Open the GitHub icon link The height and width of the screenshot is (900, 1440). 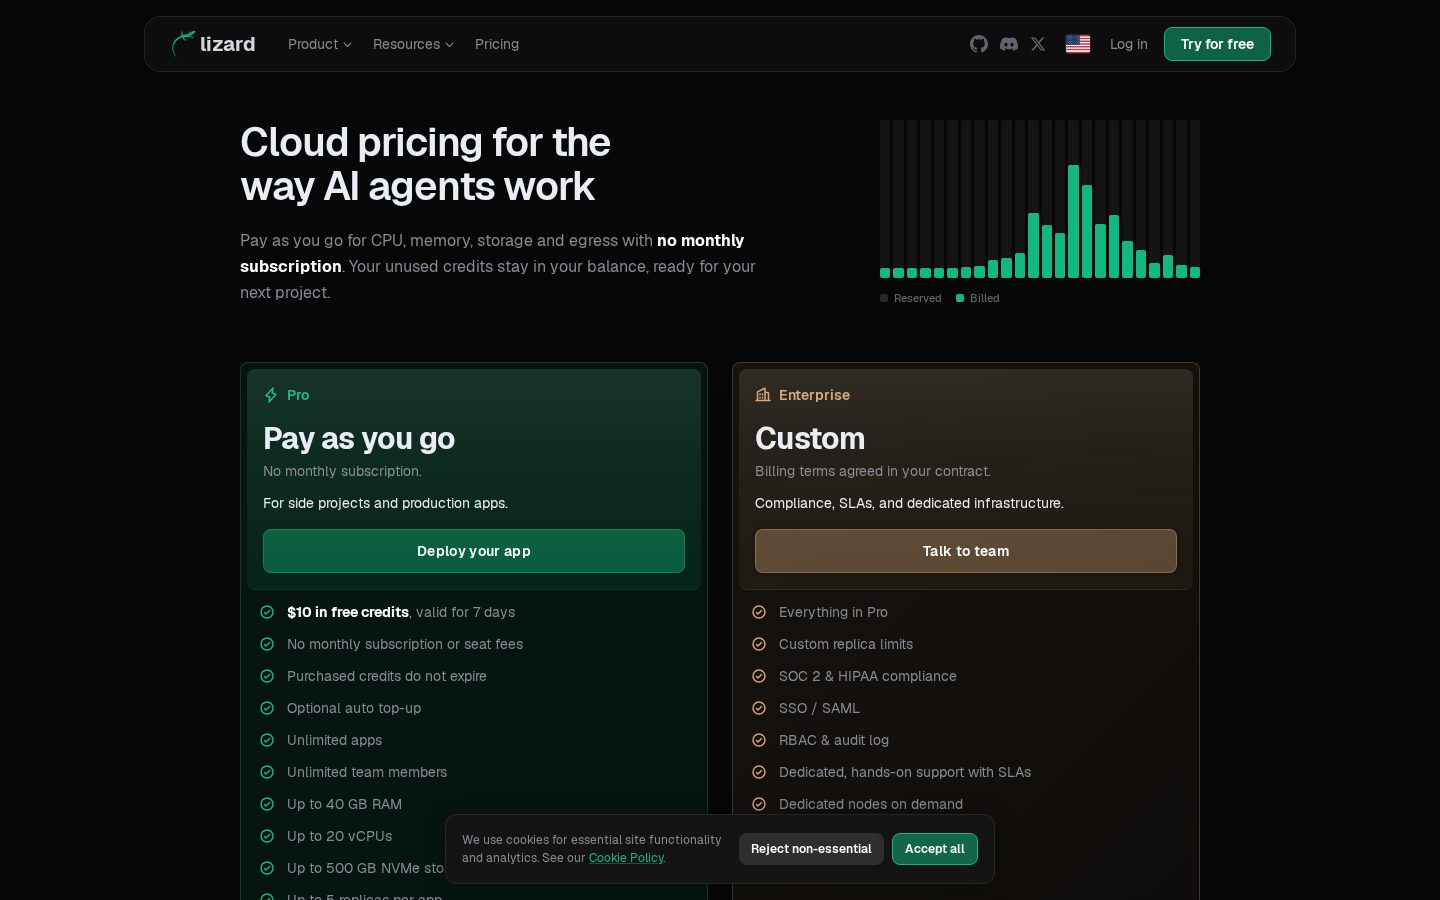(x=979, y=44)
